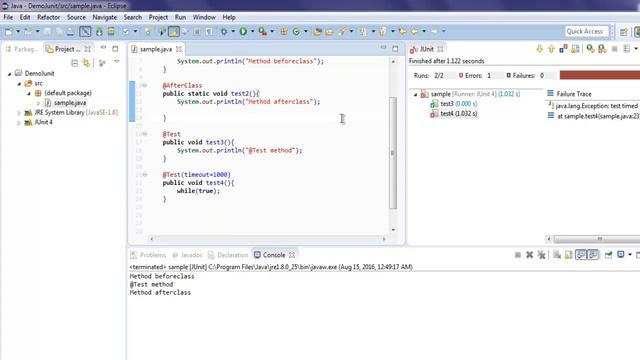Expand JRE System Library node
The width and height of the screenshot is (640, 360).
[x=19, y=113]
